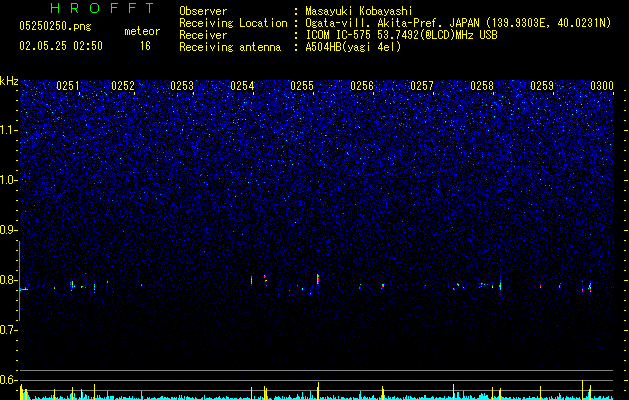Screen dimensions: 629x400
Task: Click the Receiving antenna field label
Action: pyautogui.click(x=230, y=47)
